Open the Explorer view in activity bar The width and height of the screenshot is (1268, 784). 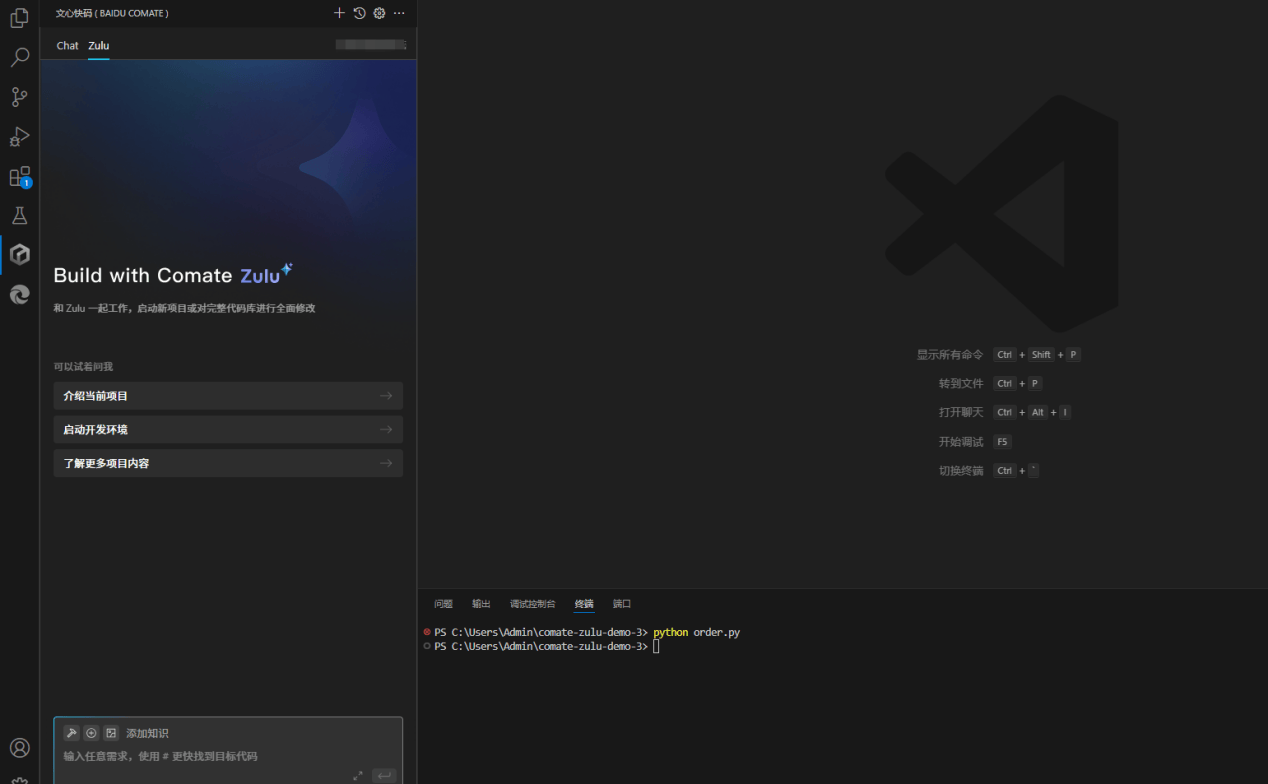(19, 18)
